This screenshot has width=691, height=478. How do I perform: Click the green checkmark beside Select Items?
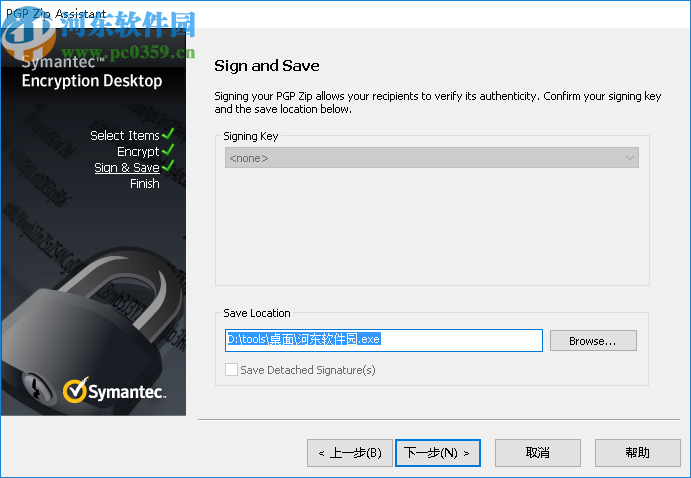[168, 133]
